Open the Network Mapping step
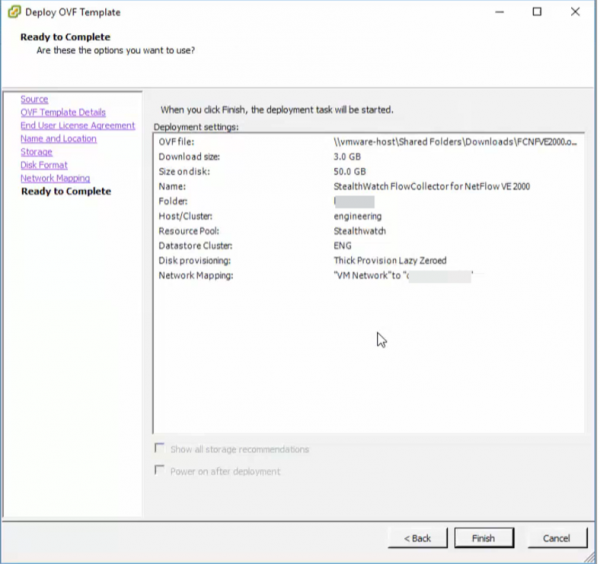The height and width of the screenshot is (564, 600). (x=55, y=178)
